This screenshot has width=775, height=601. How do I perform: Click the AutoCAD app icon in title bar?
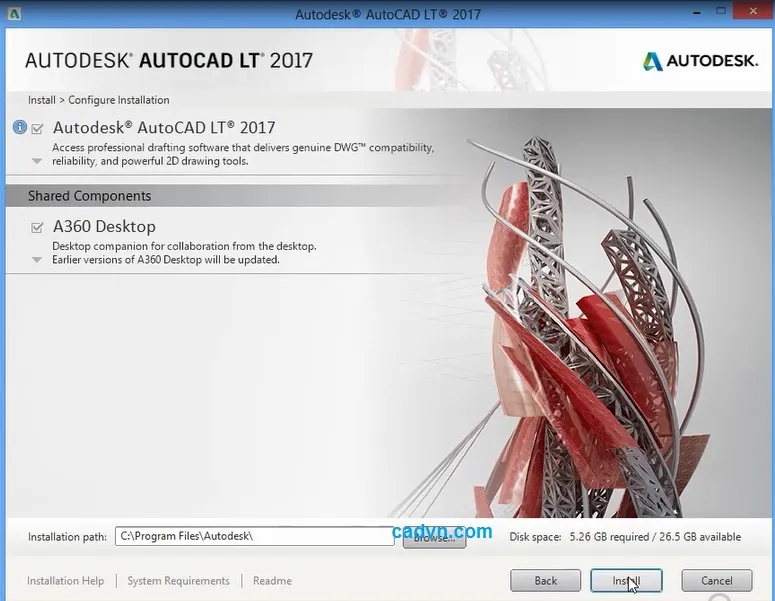[14, 14]
